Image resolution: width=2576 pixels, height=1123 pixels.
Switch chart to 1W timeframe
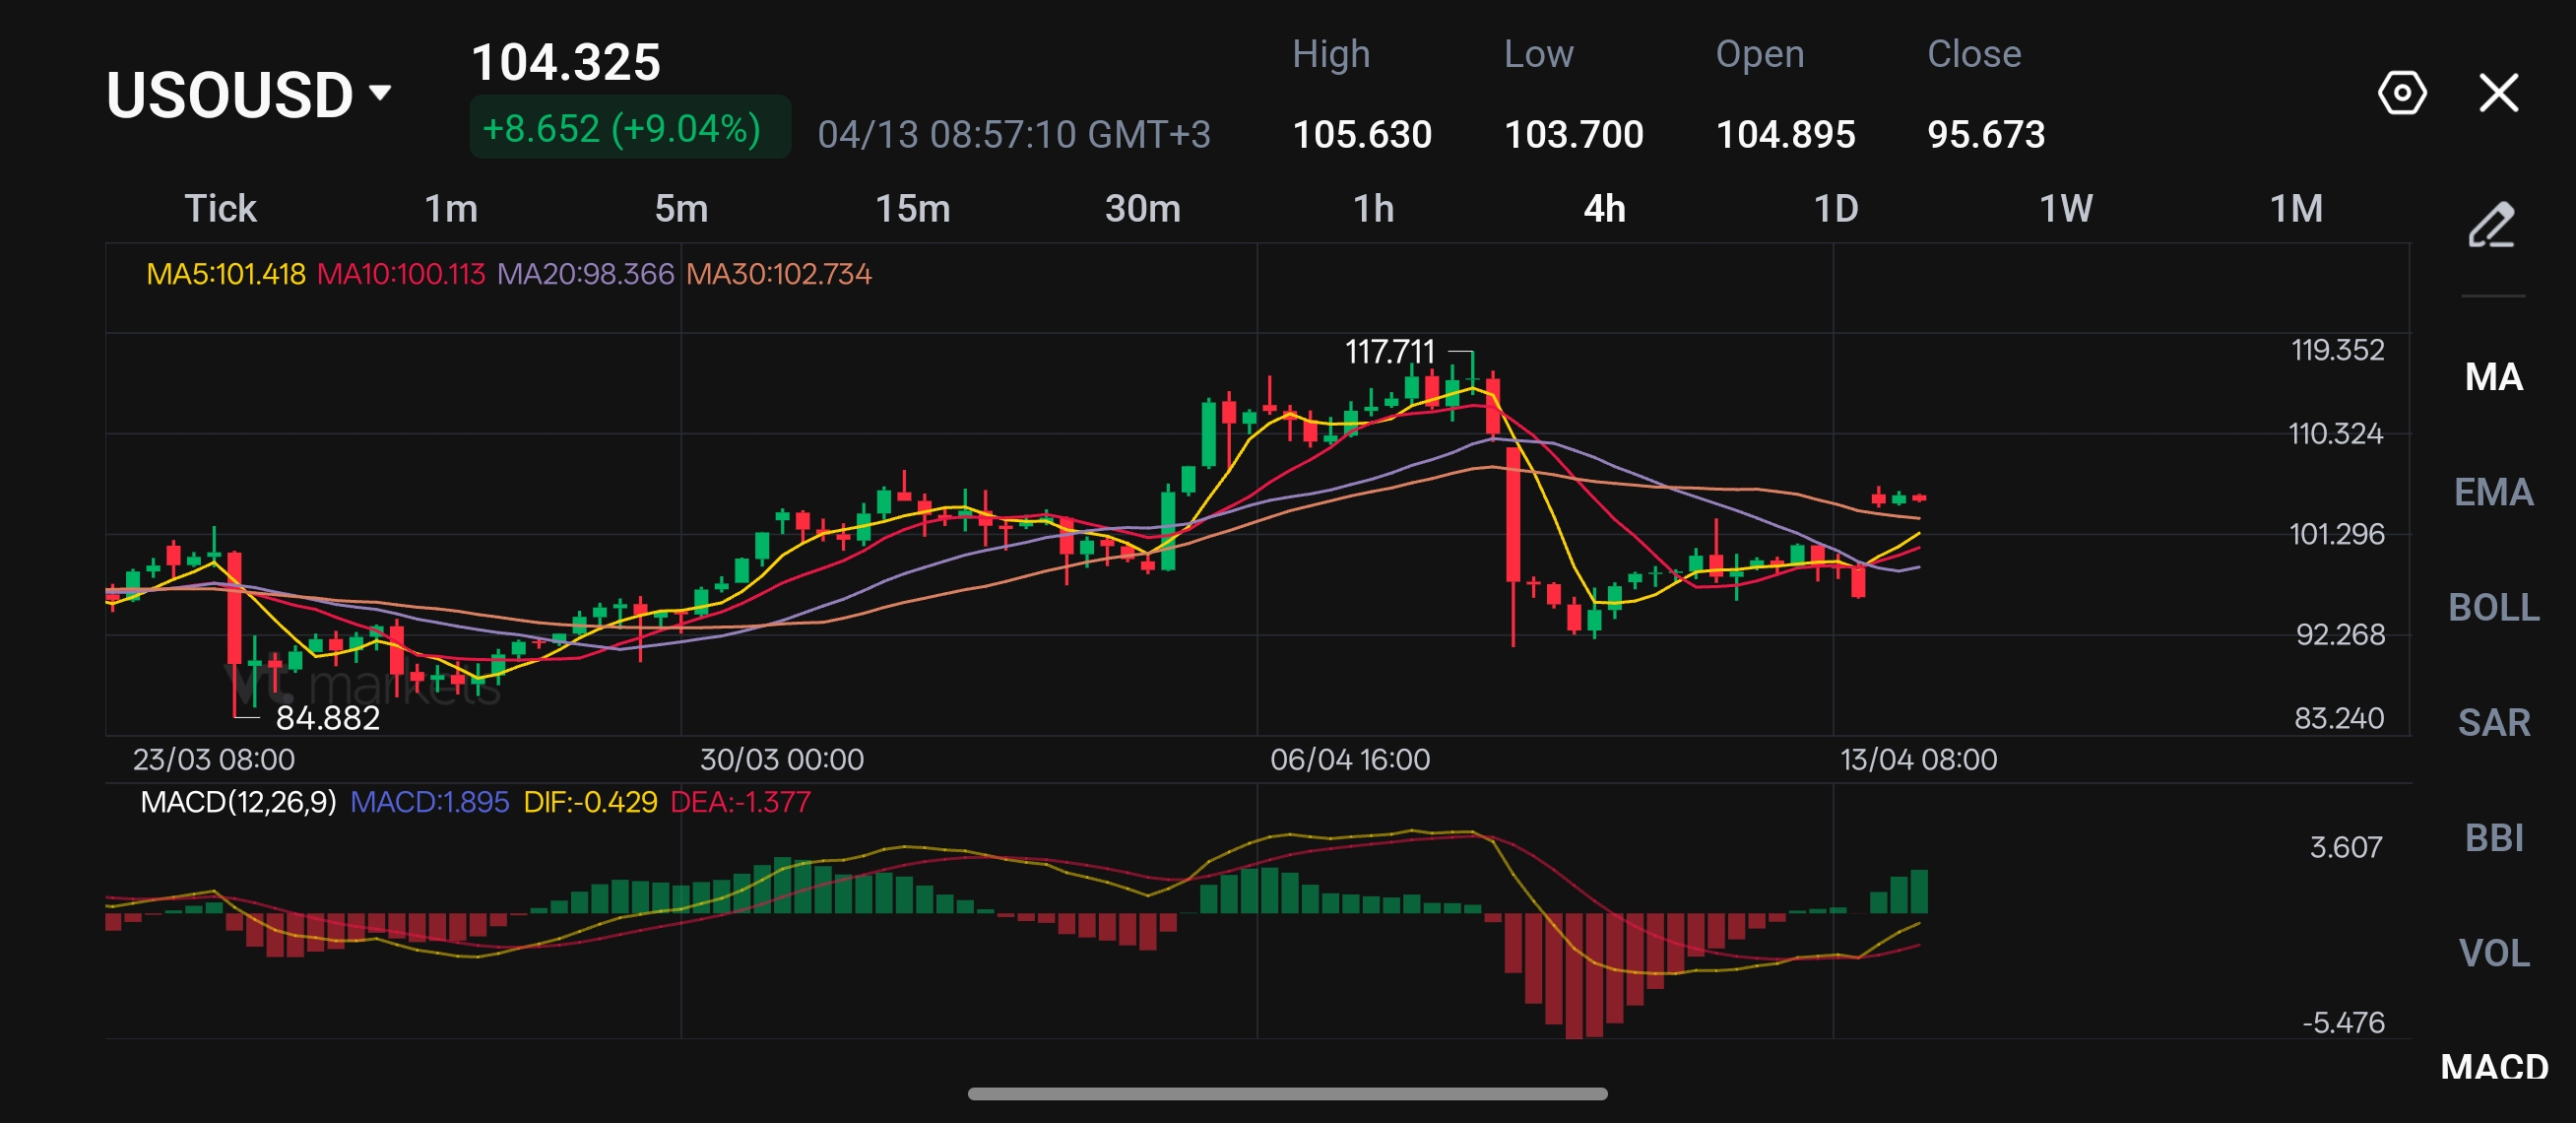pos(2065,209)
